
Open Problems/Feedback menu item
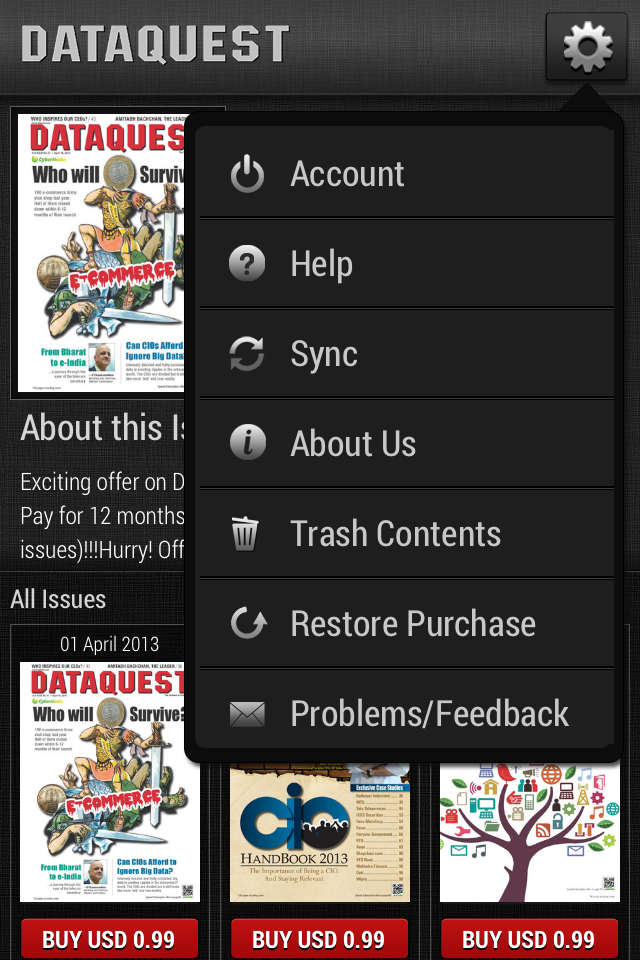tap(407, 711)
